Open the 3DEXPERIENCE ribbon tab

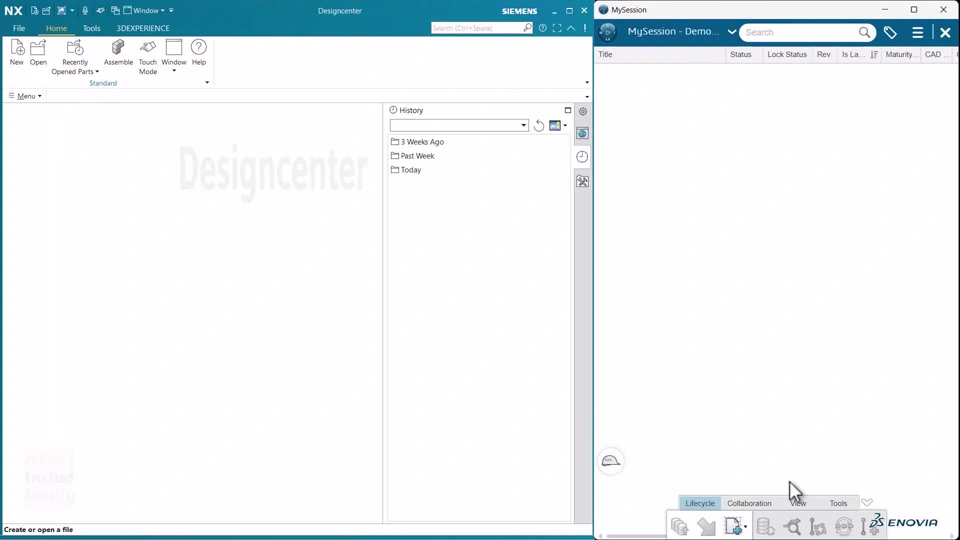[x=143, y=28]
